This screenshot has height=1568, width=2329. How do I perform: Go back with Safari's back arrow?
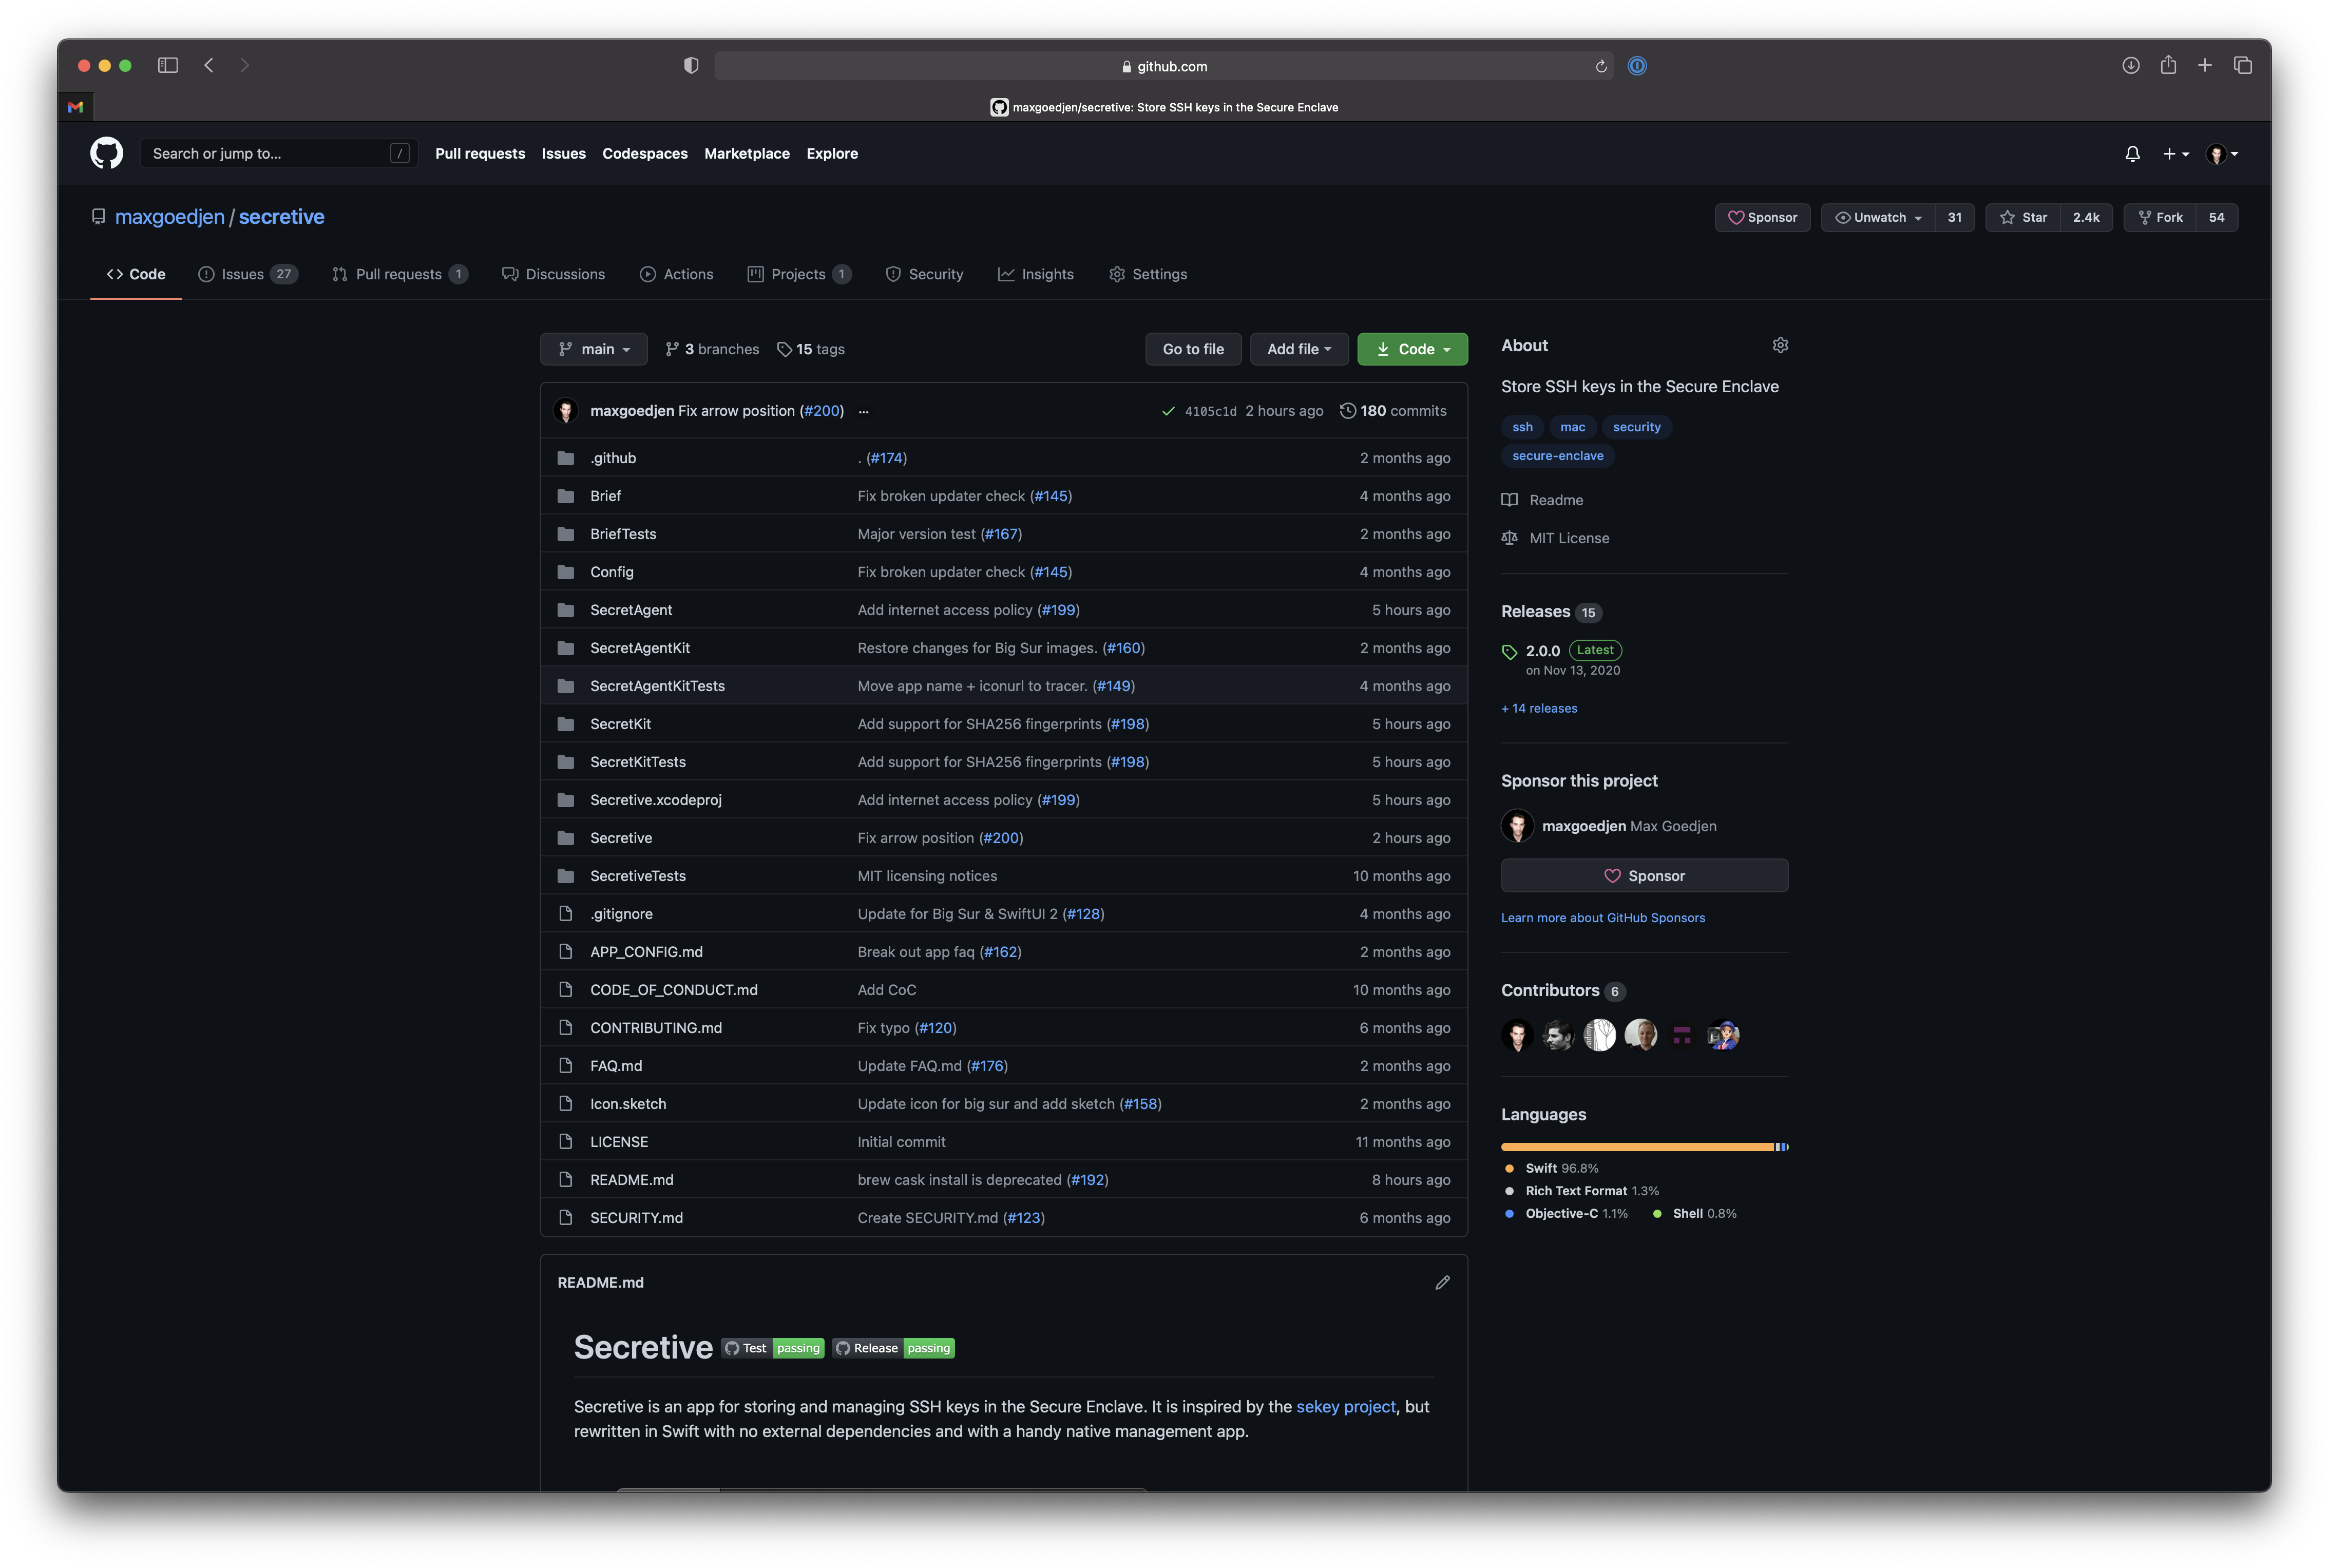(209, 65)
